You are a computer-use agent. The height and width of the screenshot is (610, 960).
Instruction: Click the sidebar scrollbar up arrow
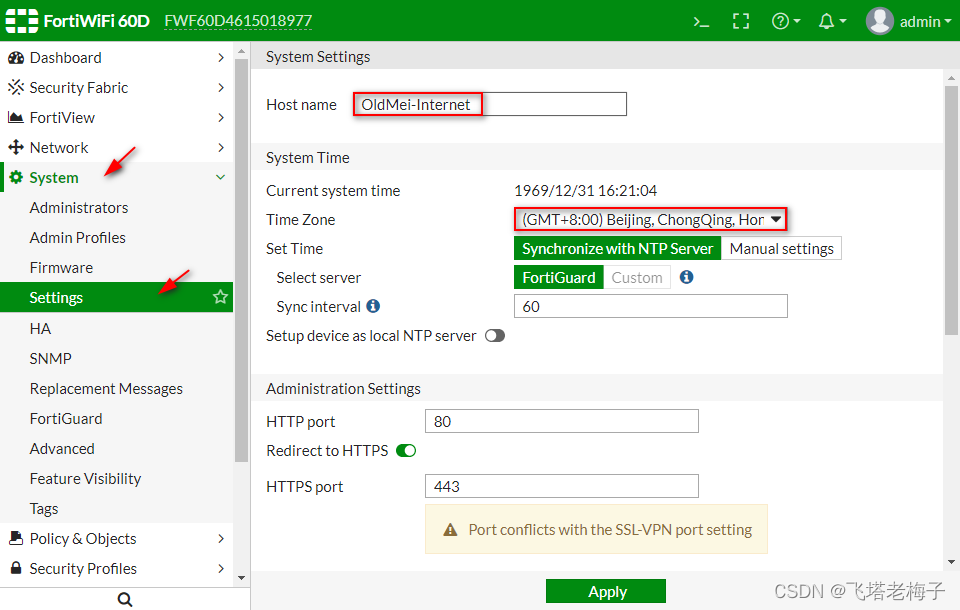241,51
